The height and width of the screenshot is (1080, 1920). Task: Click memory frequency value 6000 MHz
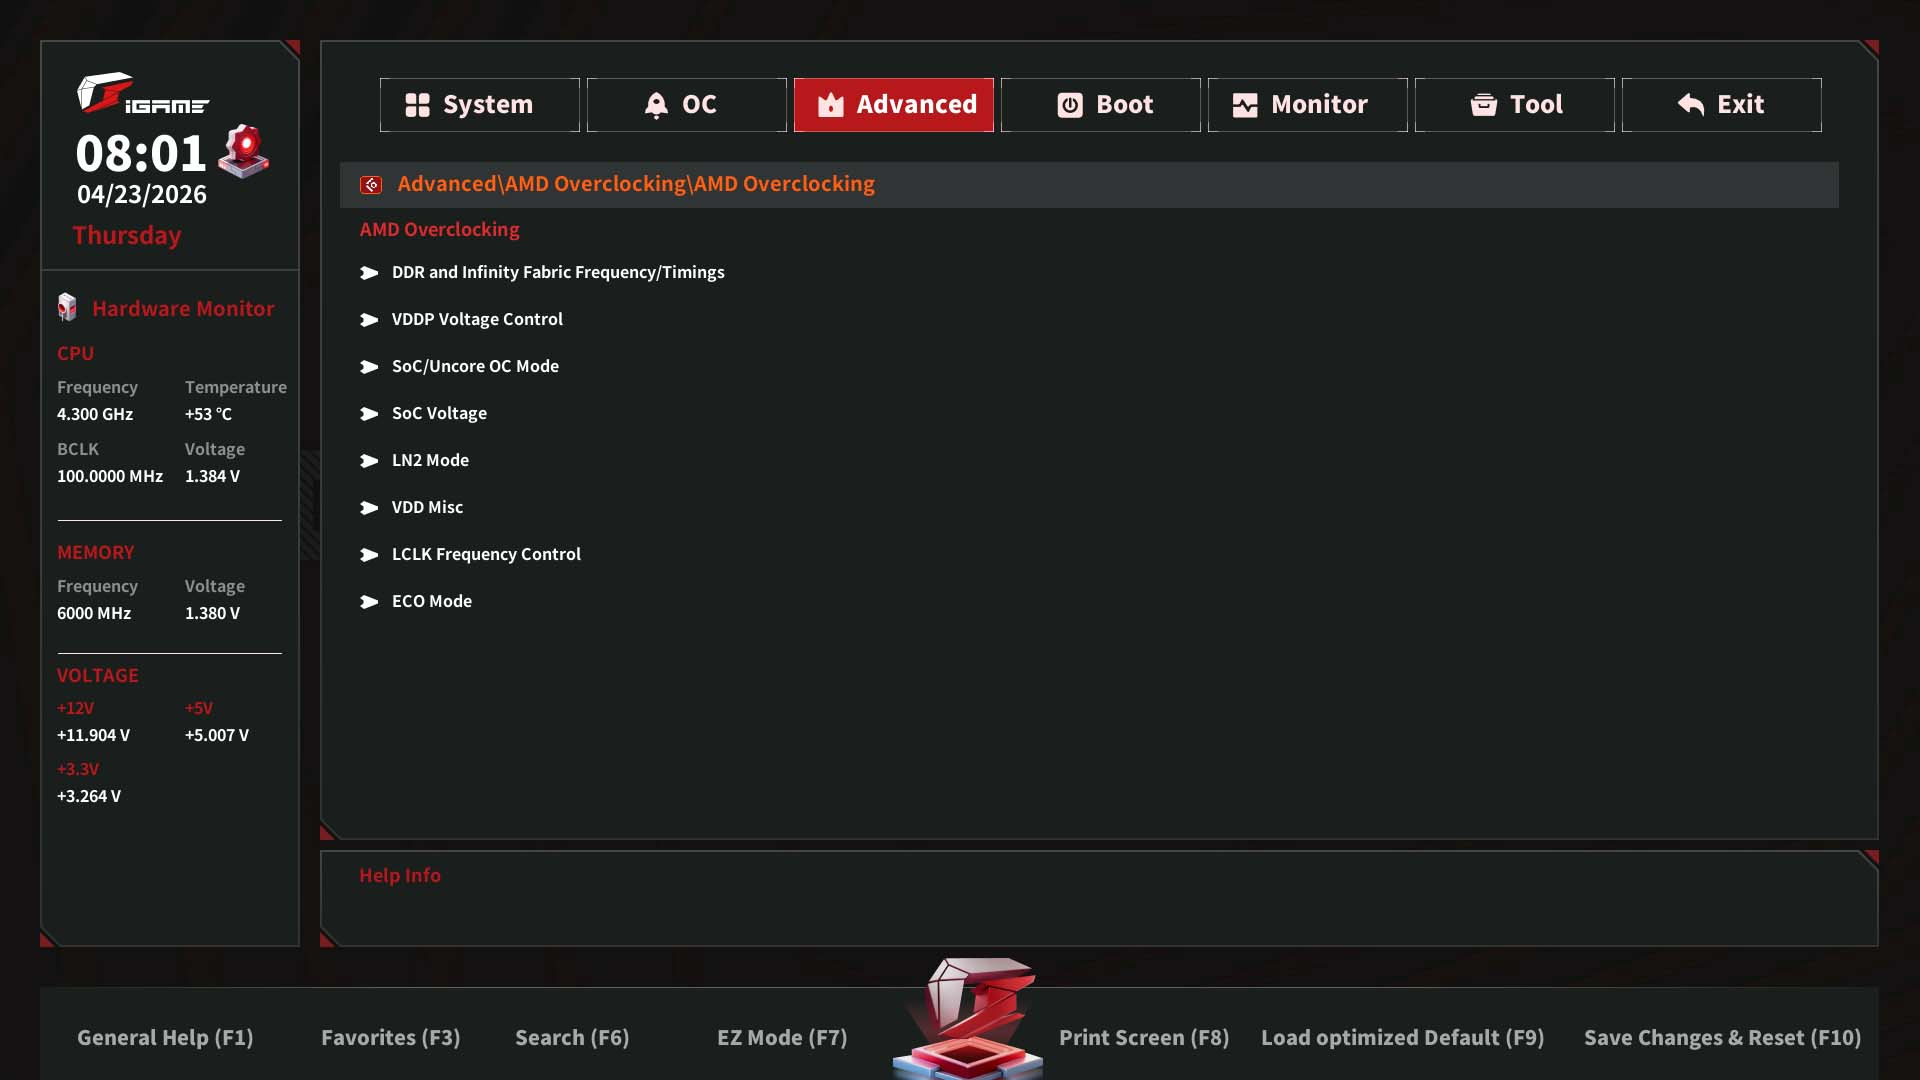click(x=94, y=613)
